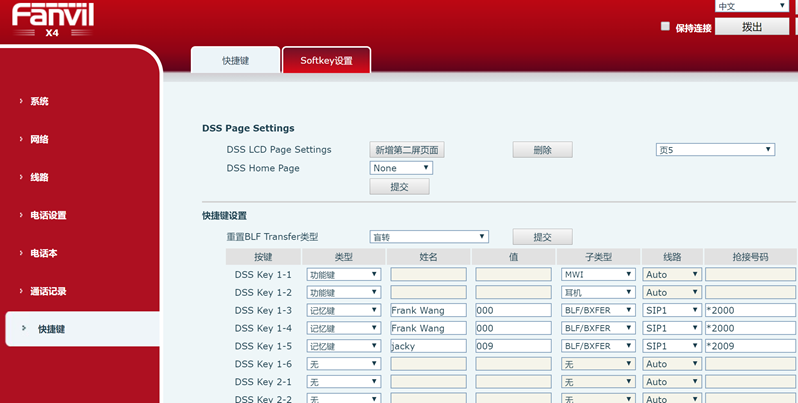This screenshot has height=403, width=798.
Task: Click the Fanvil X4 logo
Action: [51, 20]
